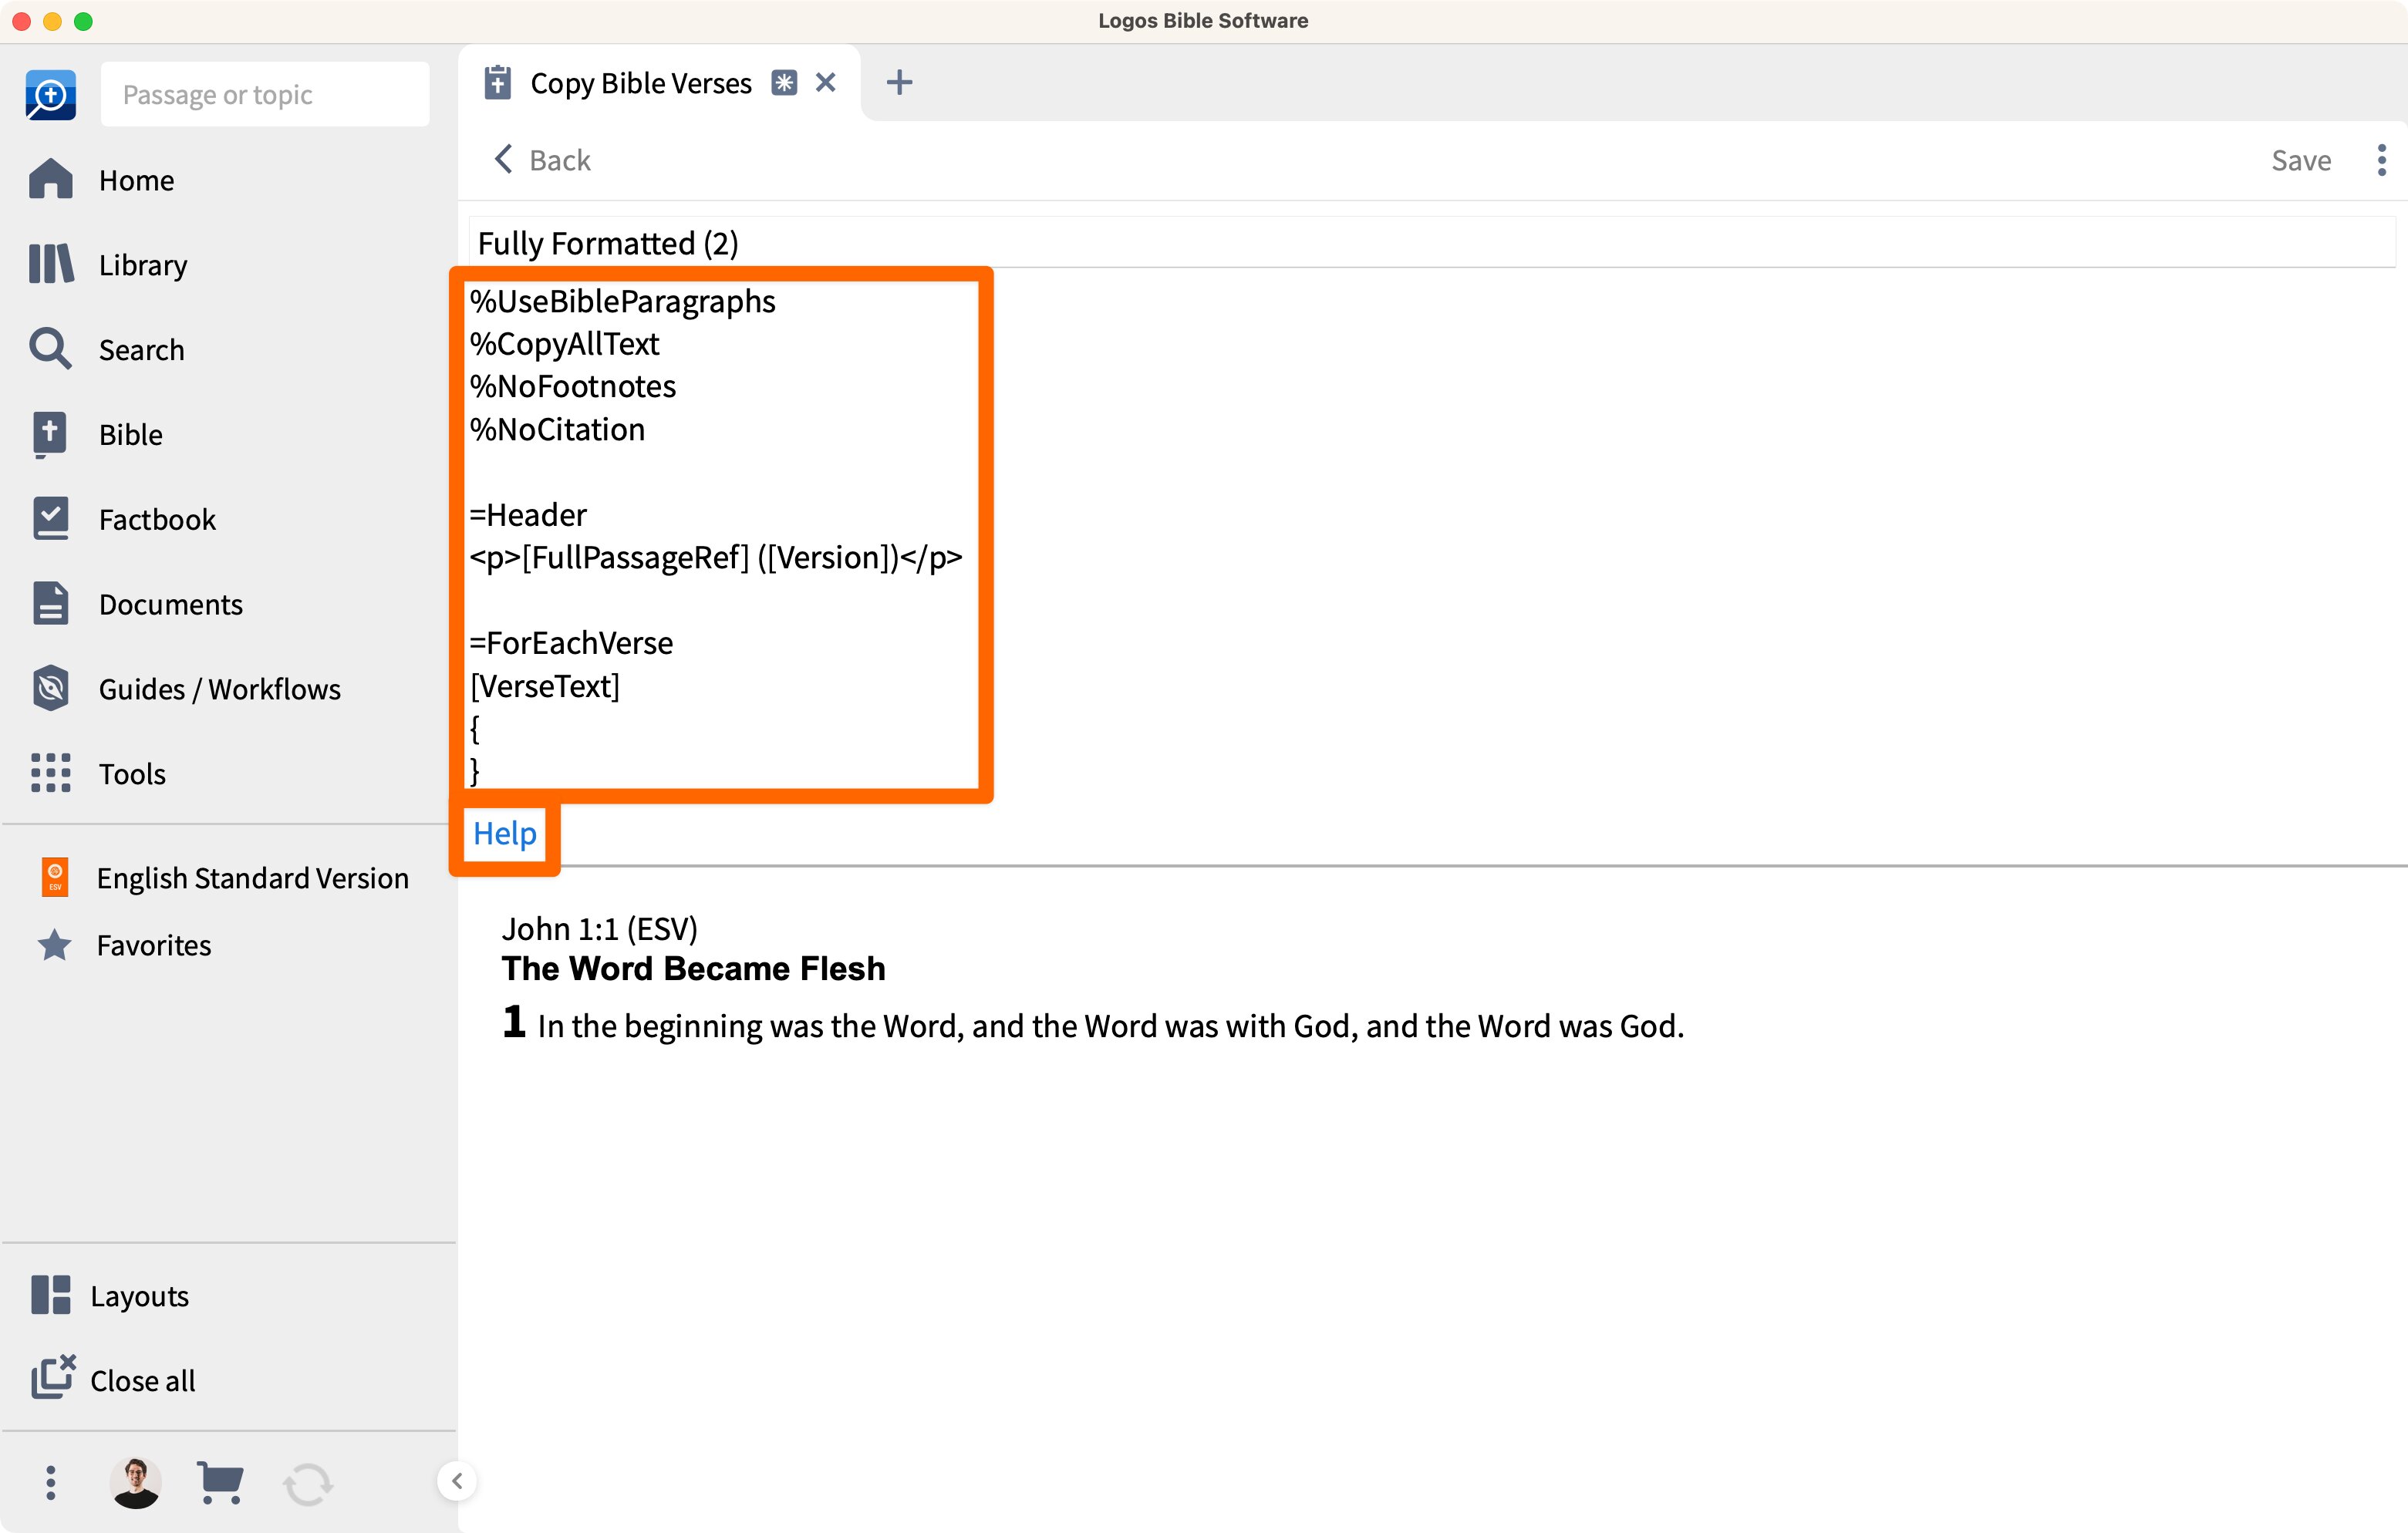
Task: Add a new tab with plus
Action: [x=899, y=82]
